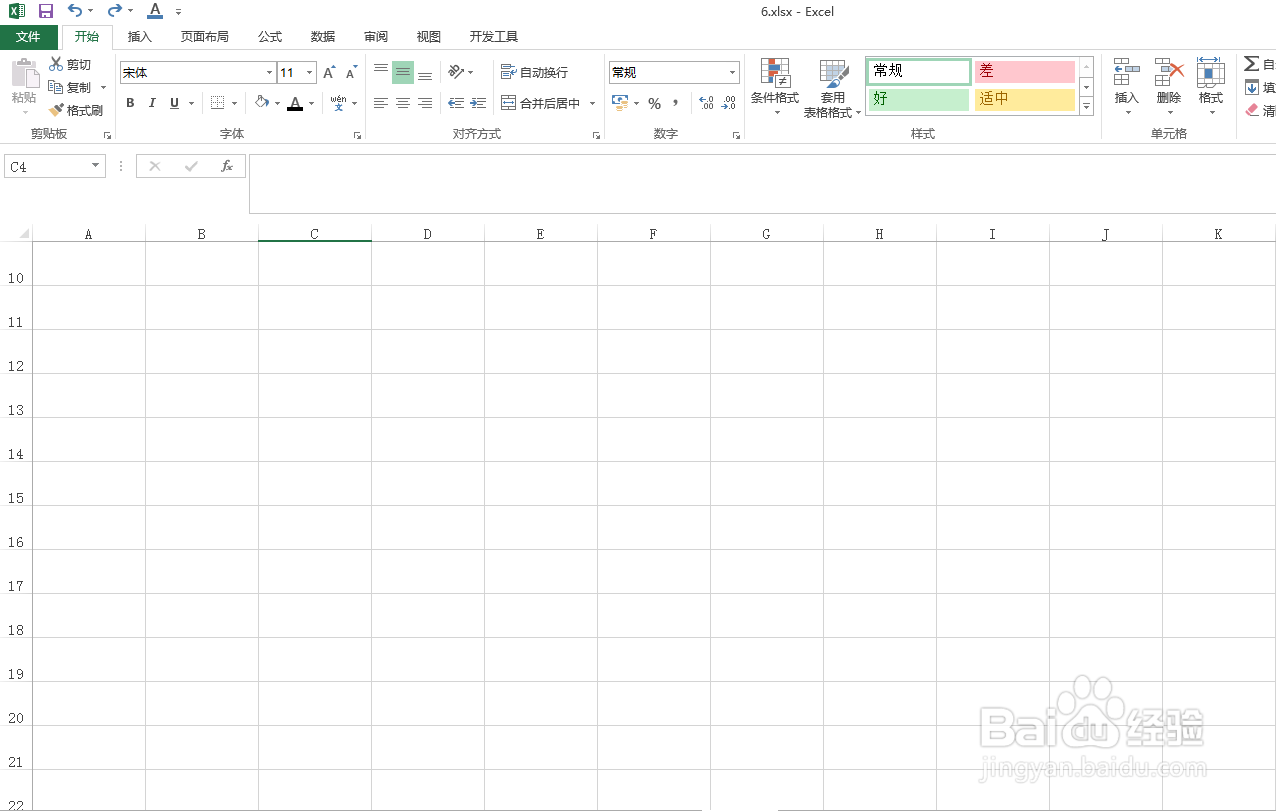Select the 好 cell style
This screenshot has height=811, width=1276.
pos(919,99)
